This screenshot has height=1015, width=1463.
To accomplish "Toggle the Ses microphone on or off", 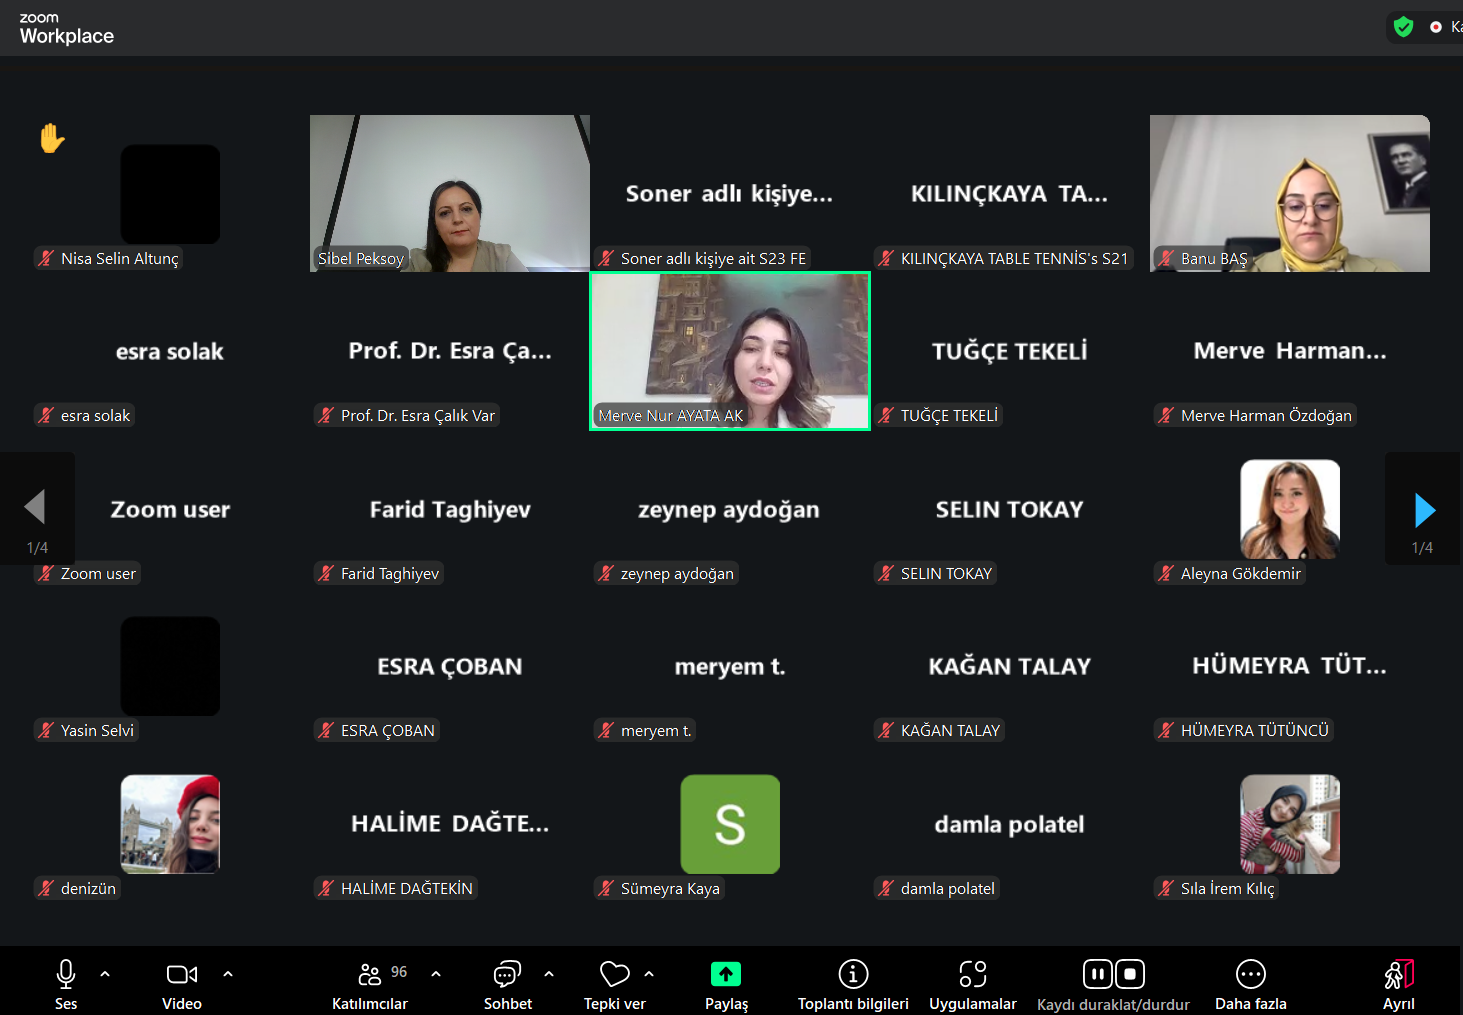I will pos(66,974).
